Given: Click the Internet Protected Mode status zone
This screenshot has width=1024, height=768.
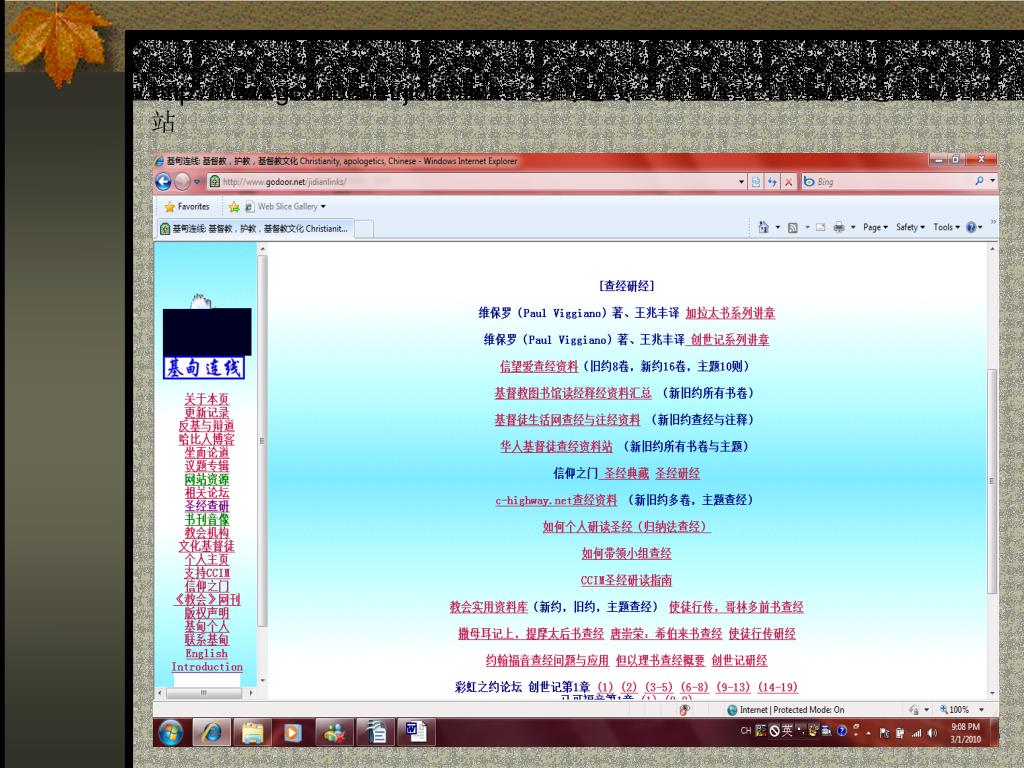Looking at the screenshot, I should click(786, 710).
